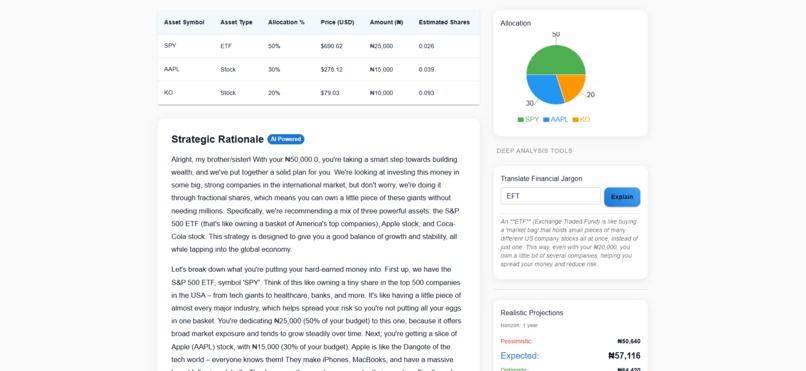Click the Estimated Shares column header
This screenshot has width=806, height=371.
[x=444, y=23]
